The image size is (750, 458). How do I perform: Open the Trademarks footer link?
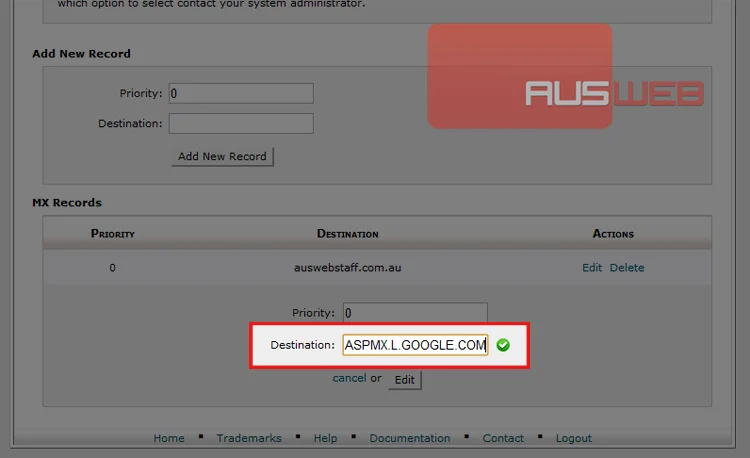click(249, 438)
